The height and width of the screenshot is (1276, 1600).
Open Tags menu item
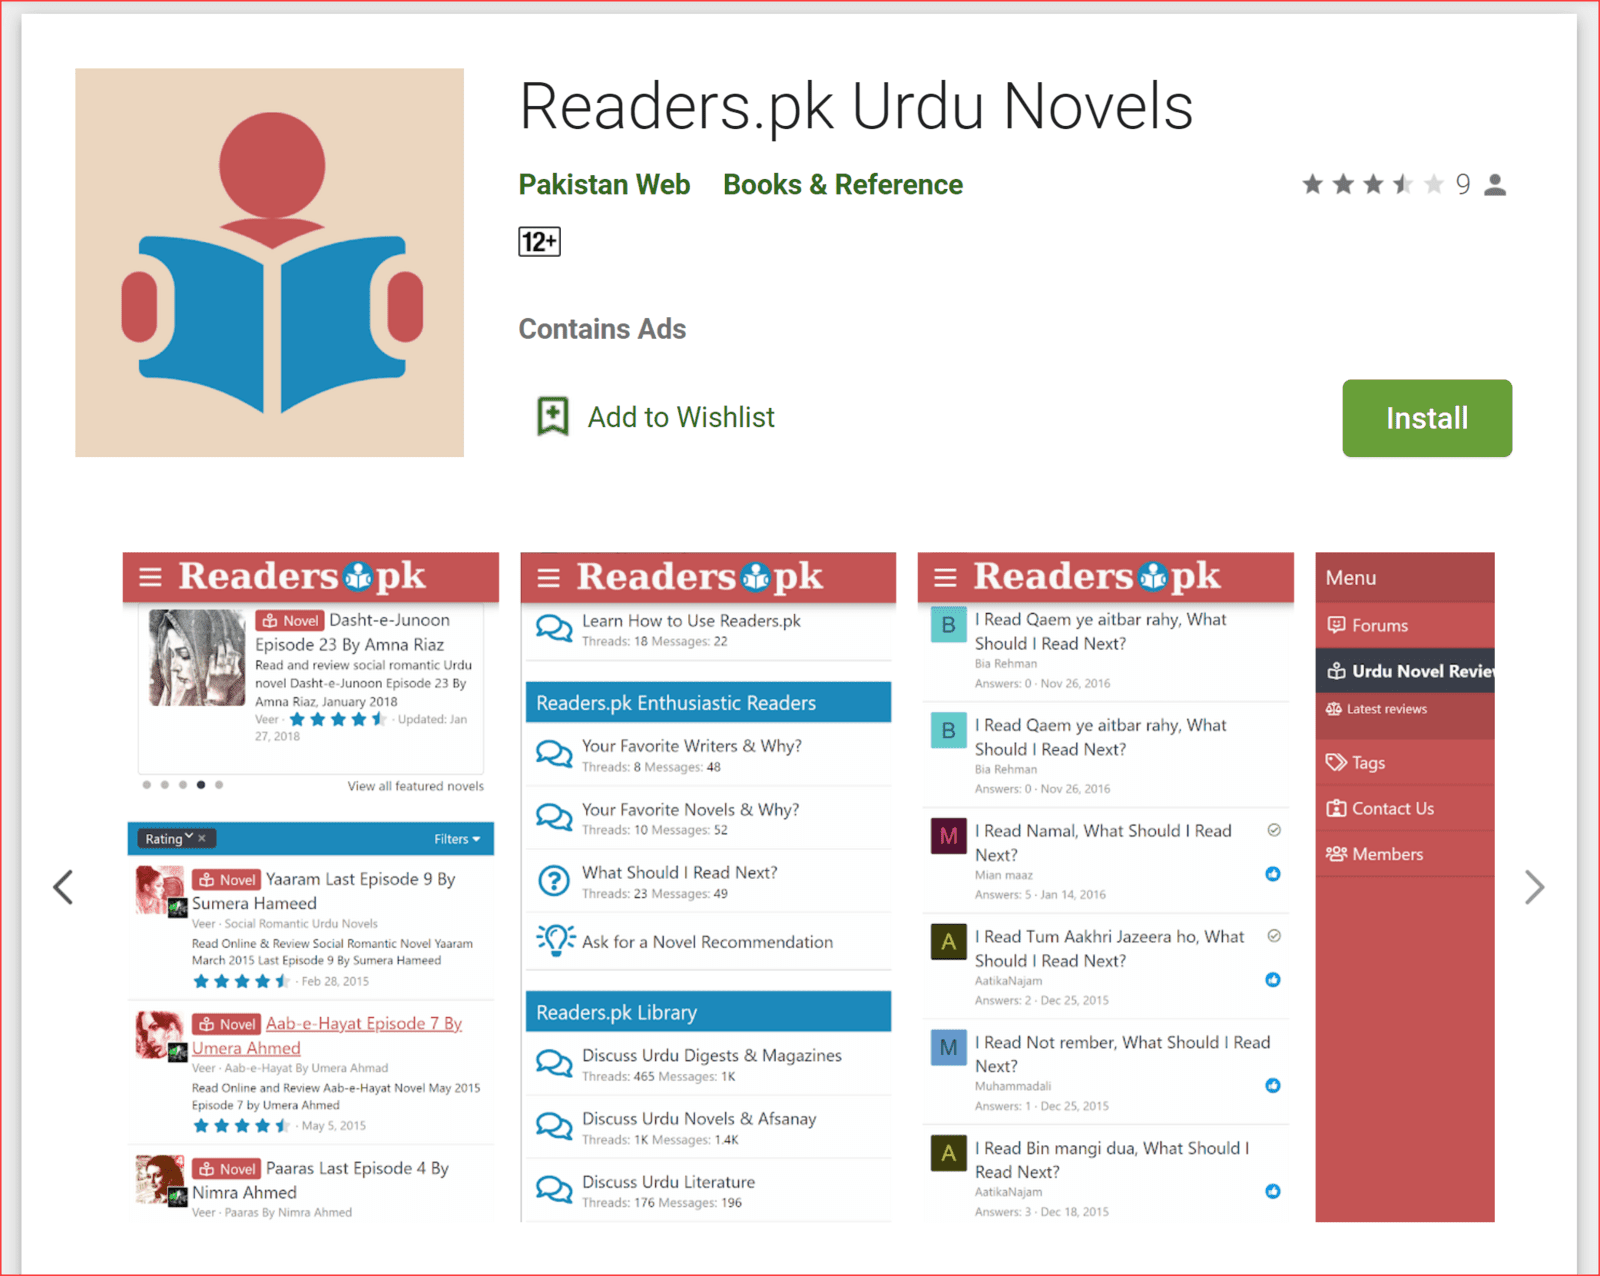pyautogui.click(x=1404, y=763)
